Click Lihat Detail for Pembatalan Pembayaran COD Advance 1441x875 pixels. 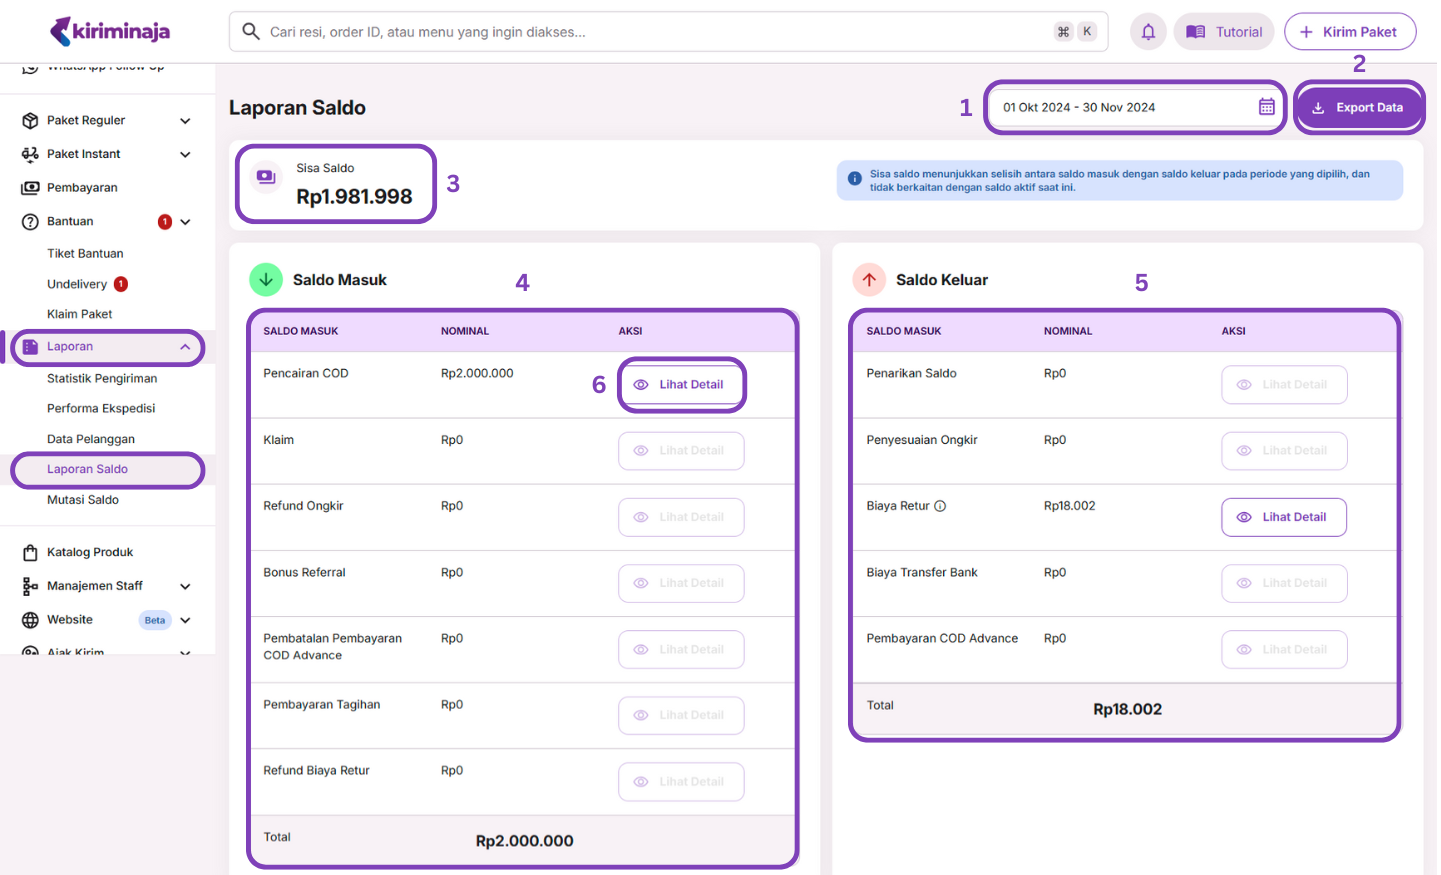tap(681, 649)
